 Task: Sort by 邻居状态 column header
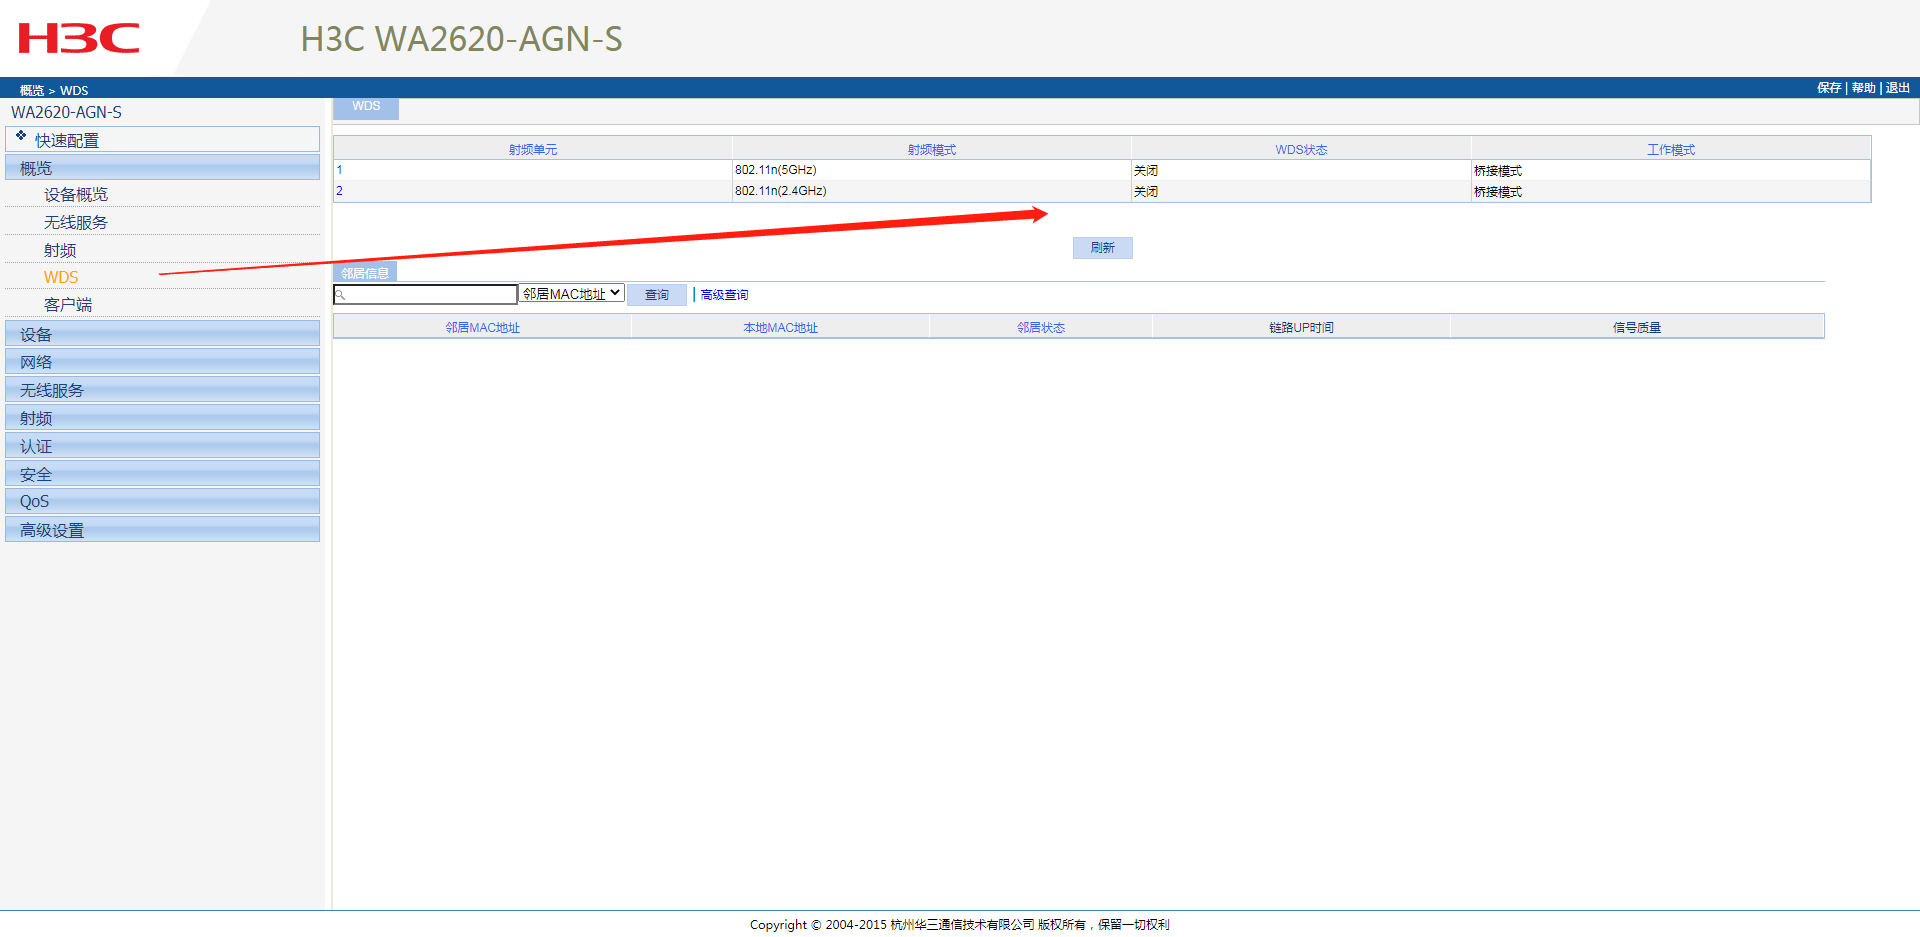pos(1041,328)
